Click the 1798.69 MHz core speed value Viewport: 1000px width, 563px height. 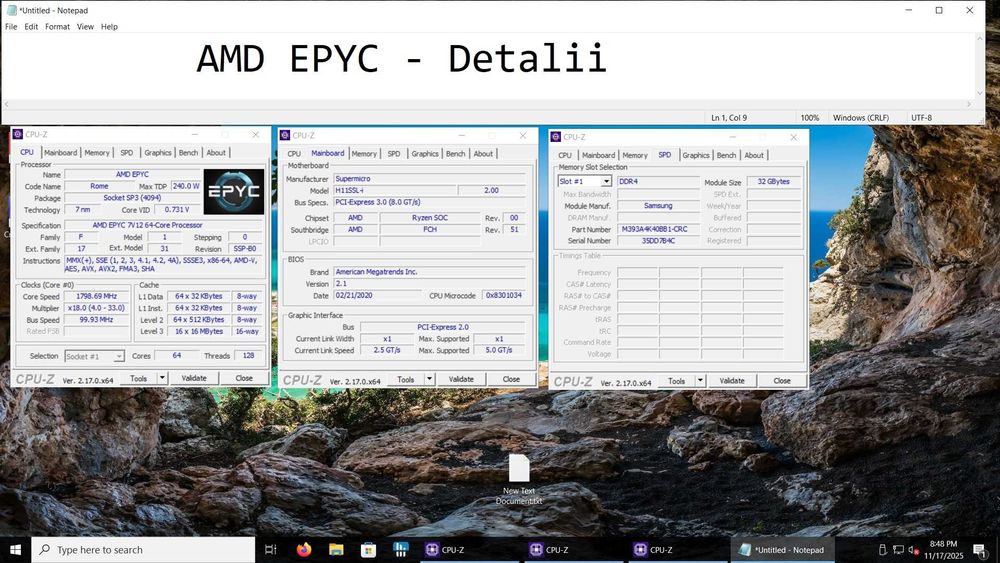pos(96,296)
